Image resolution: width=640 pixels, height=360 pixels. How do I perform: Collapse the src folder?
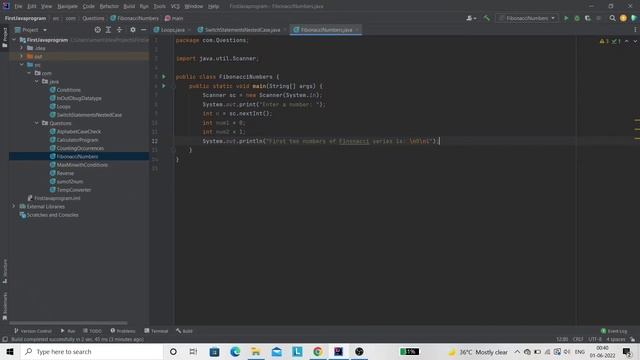click(x=22, y=65)
